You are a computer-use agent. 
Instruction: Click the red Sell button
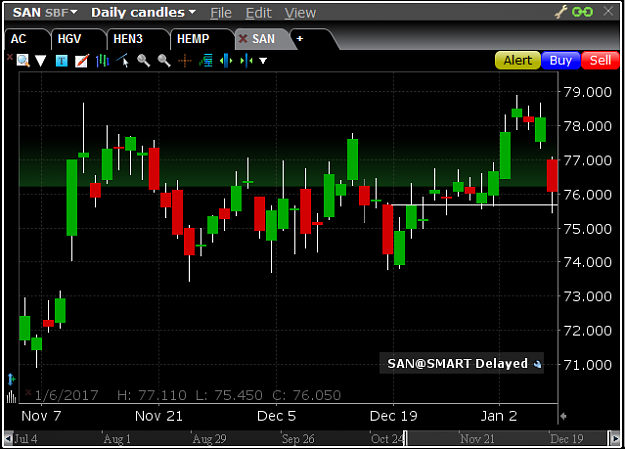coord(600,61)
